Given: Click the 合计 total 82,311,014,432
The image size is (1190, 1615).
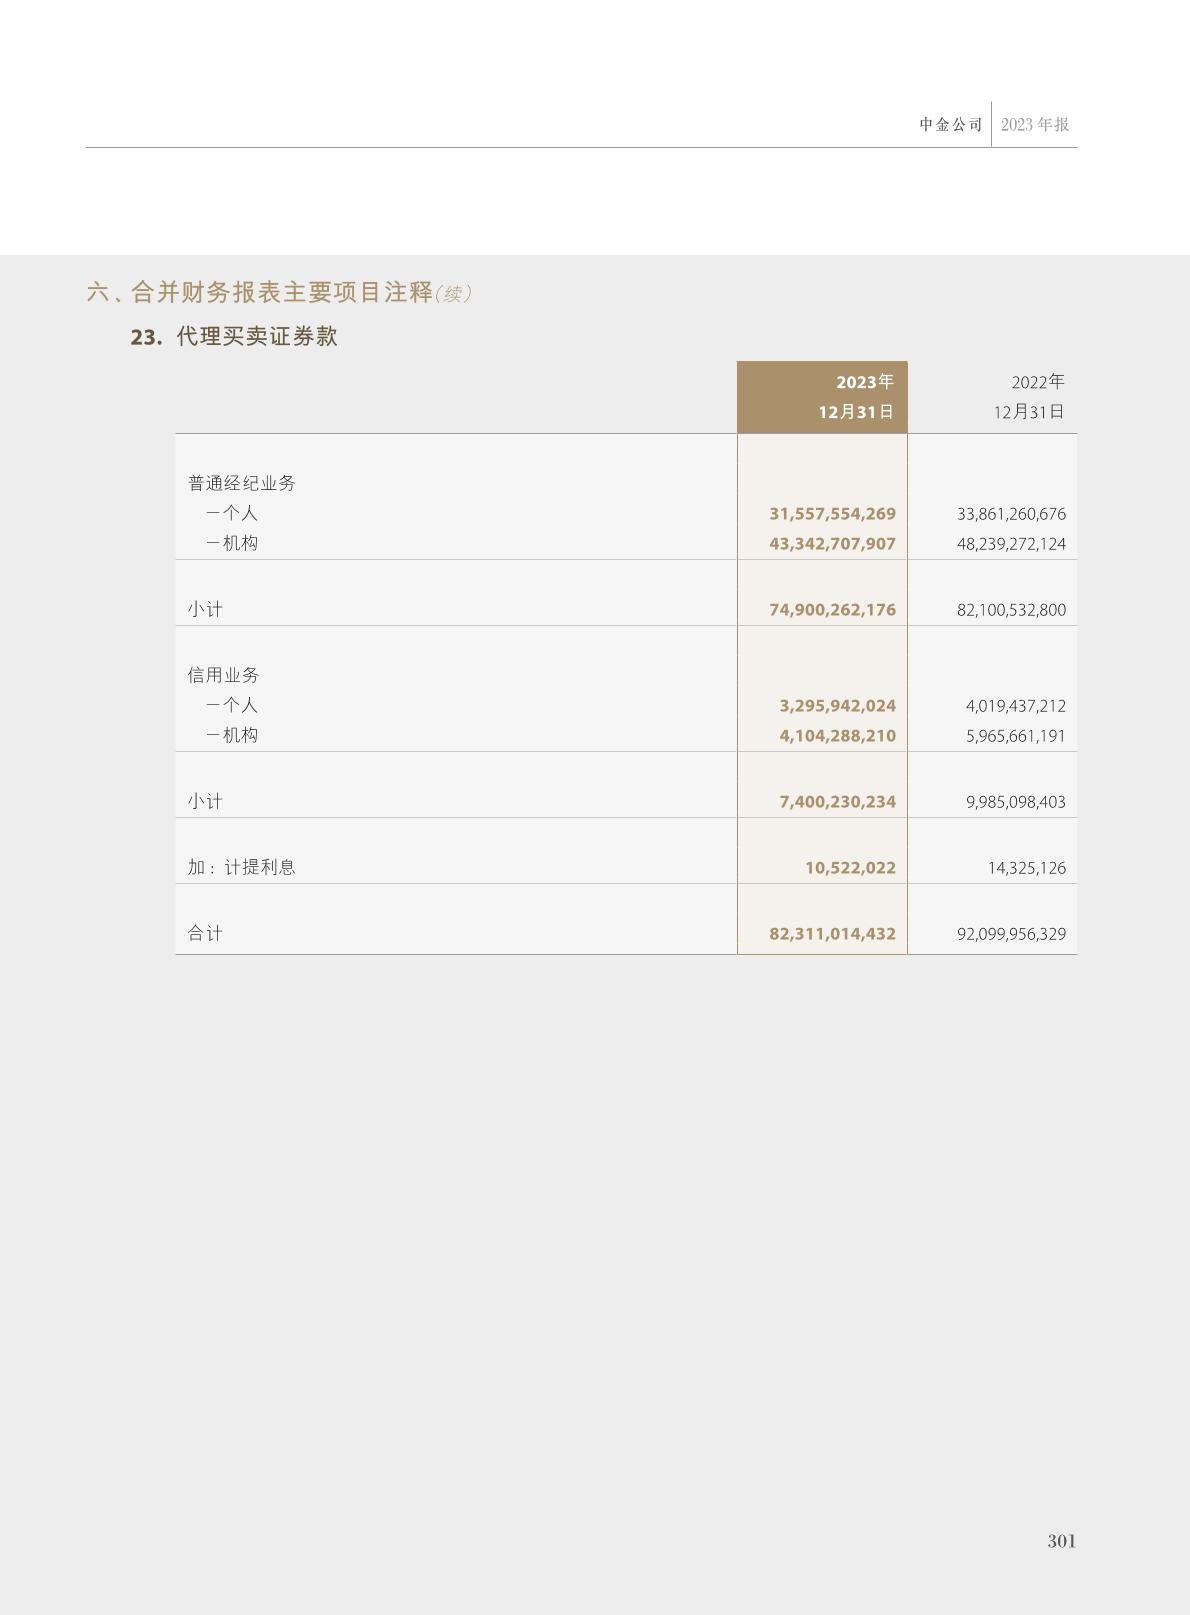Looking at the screenshot, I should point(832,934).
